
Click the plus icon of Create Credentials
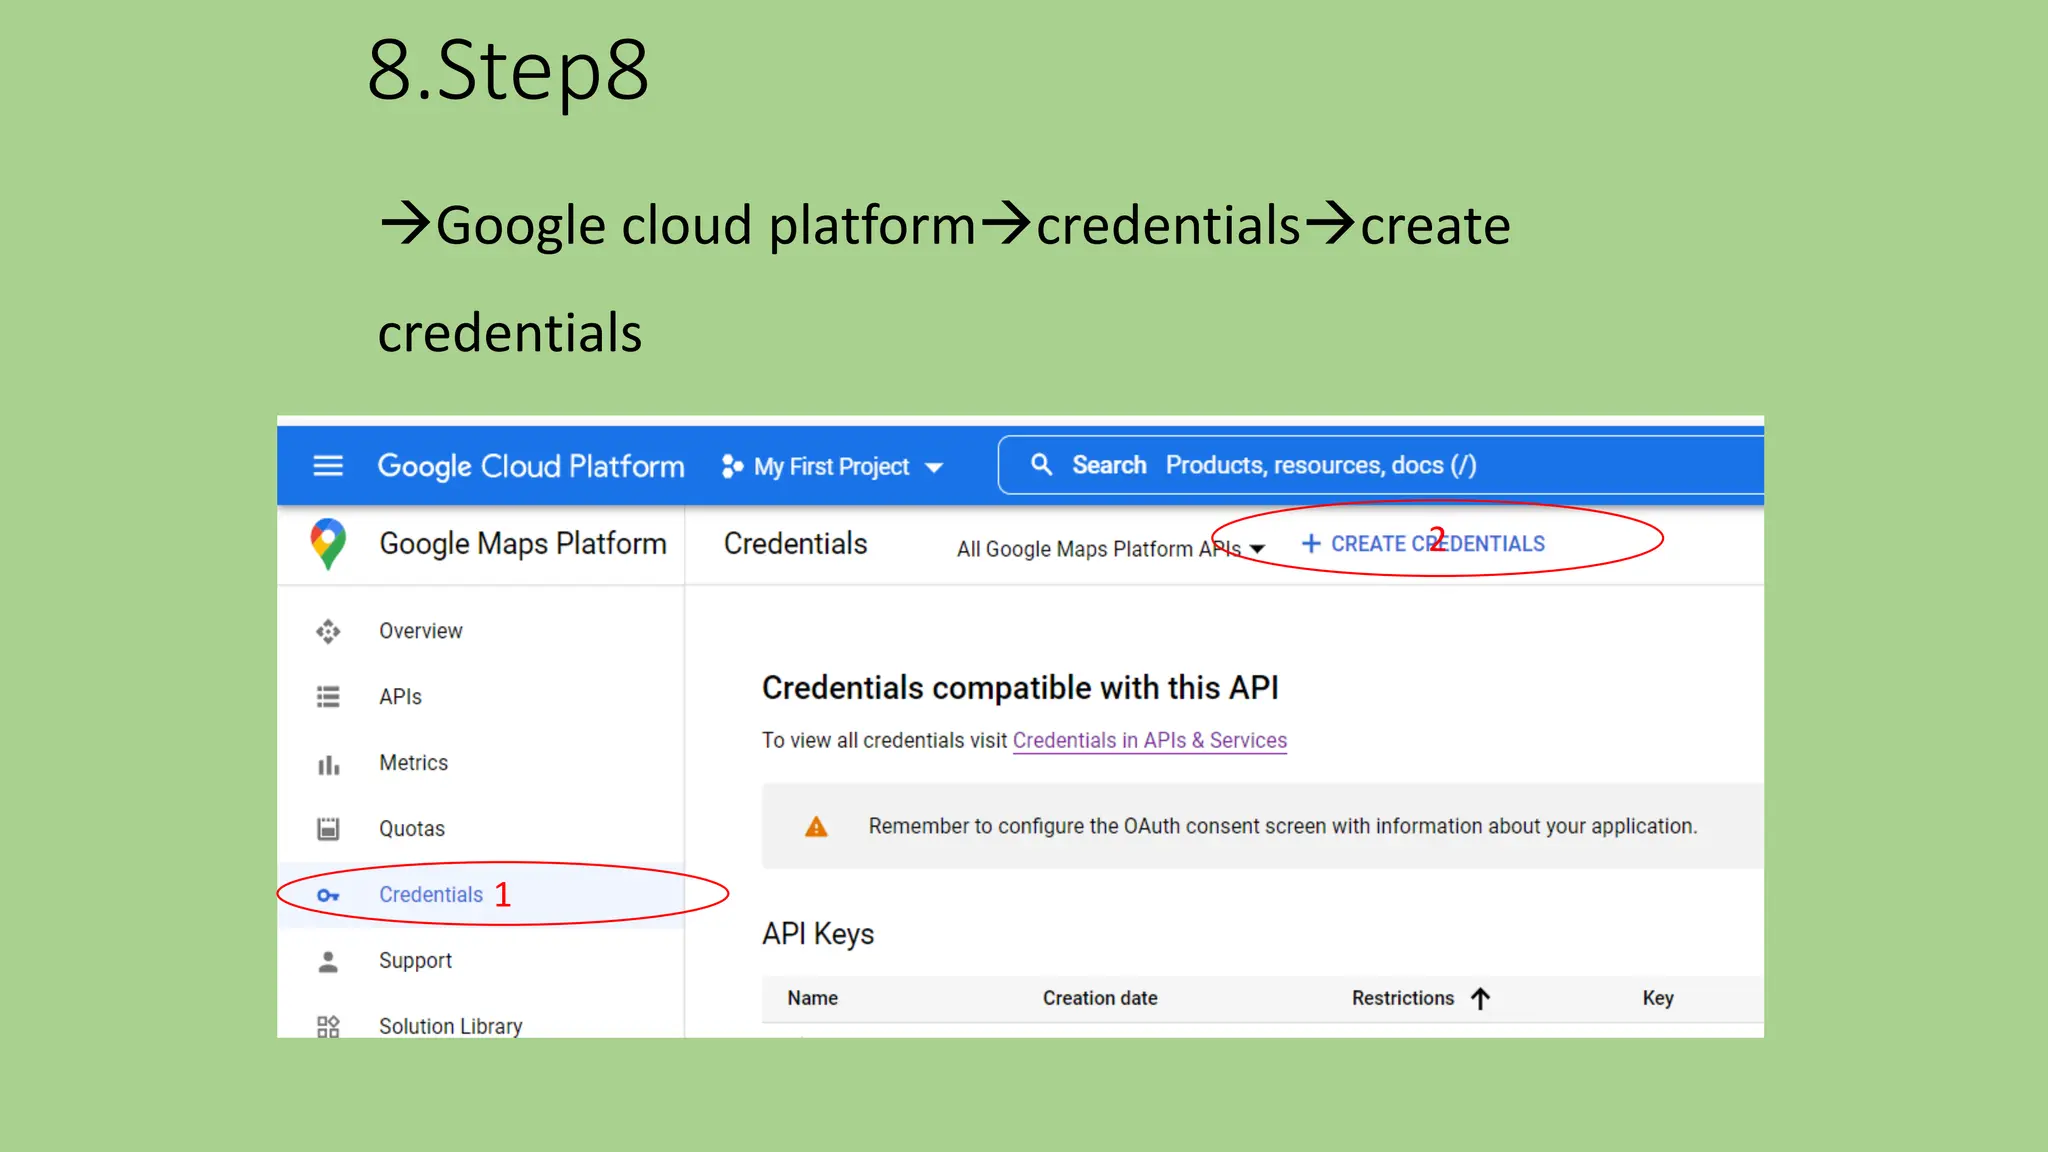(x=1311, y=543)
